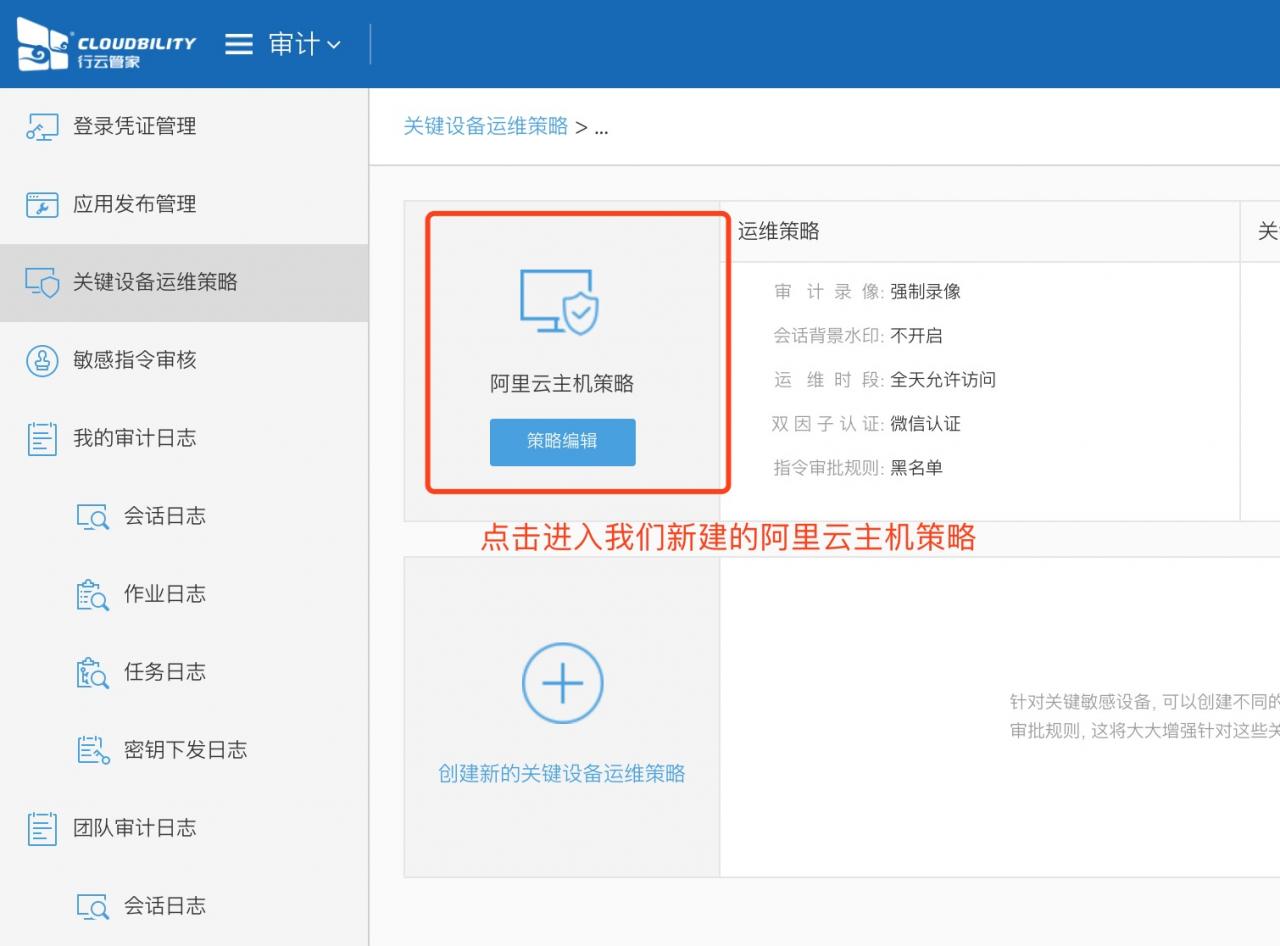1280x946 pixels.
Task: Click the plus circle icon
Action: 562,684
